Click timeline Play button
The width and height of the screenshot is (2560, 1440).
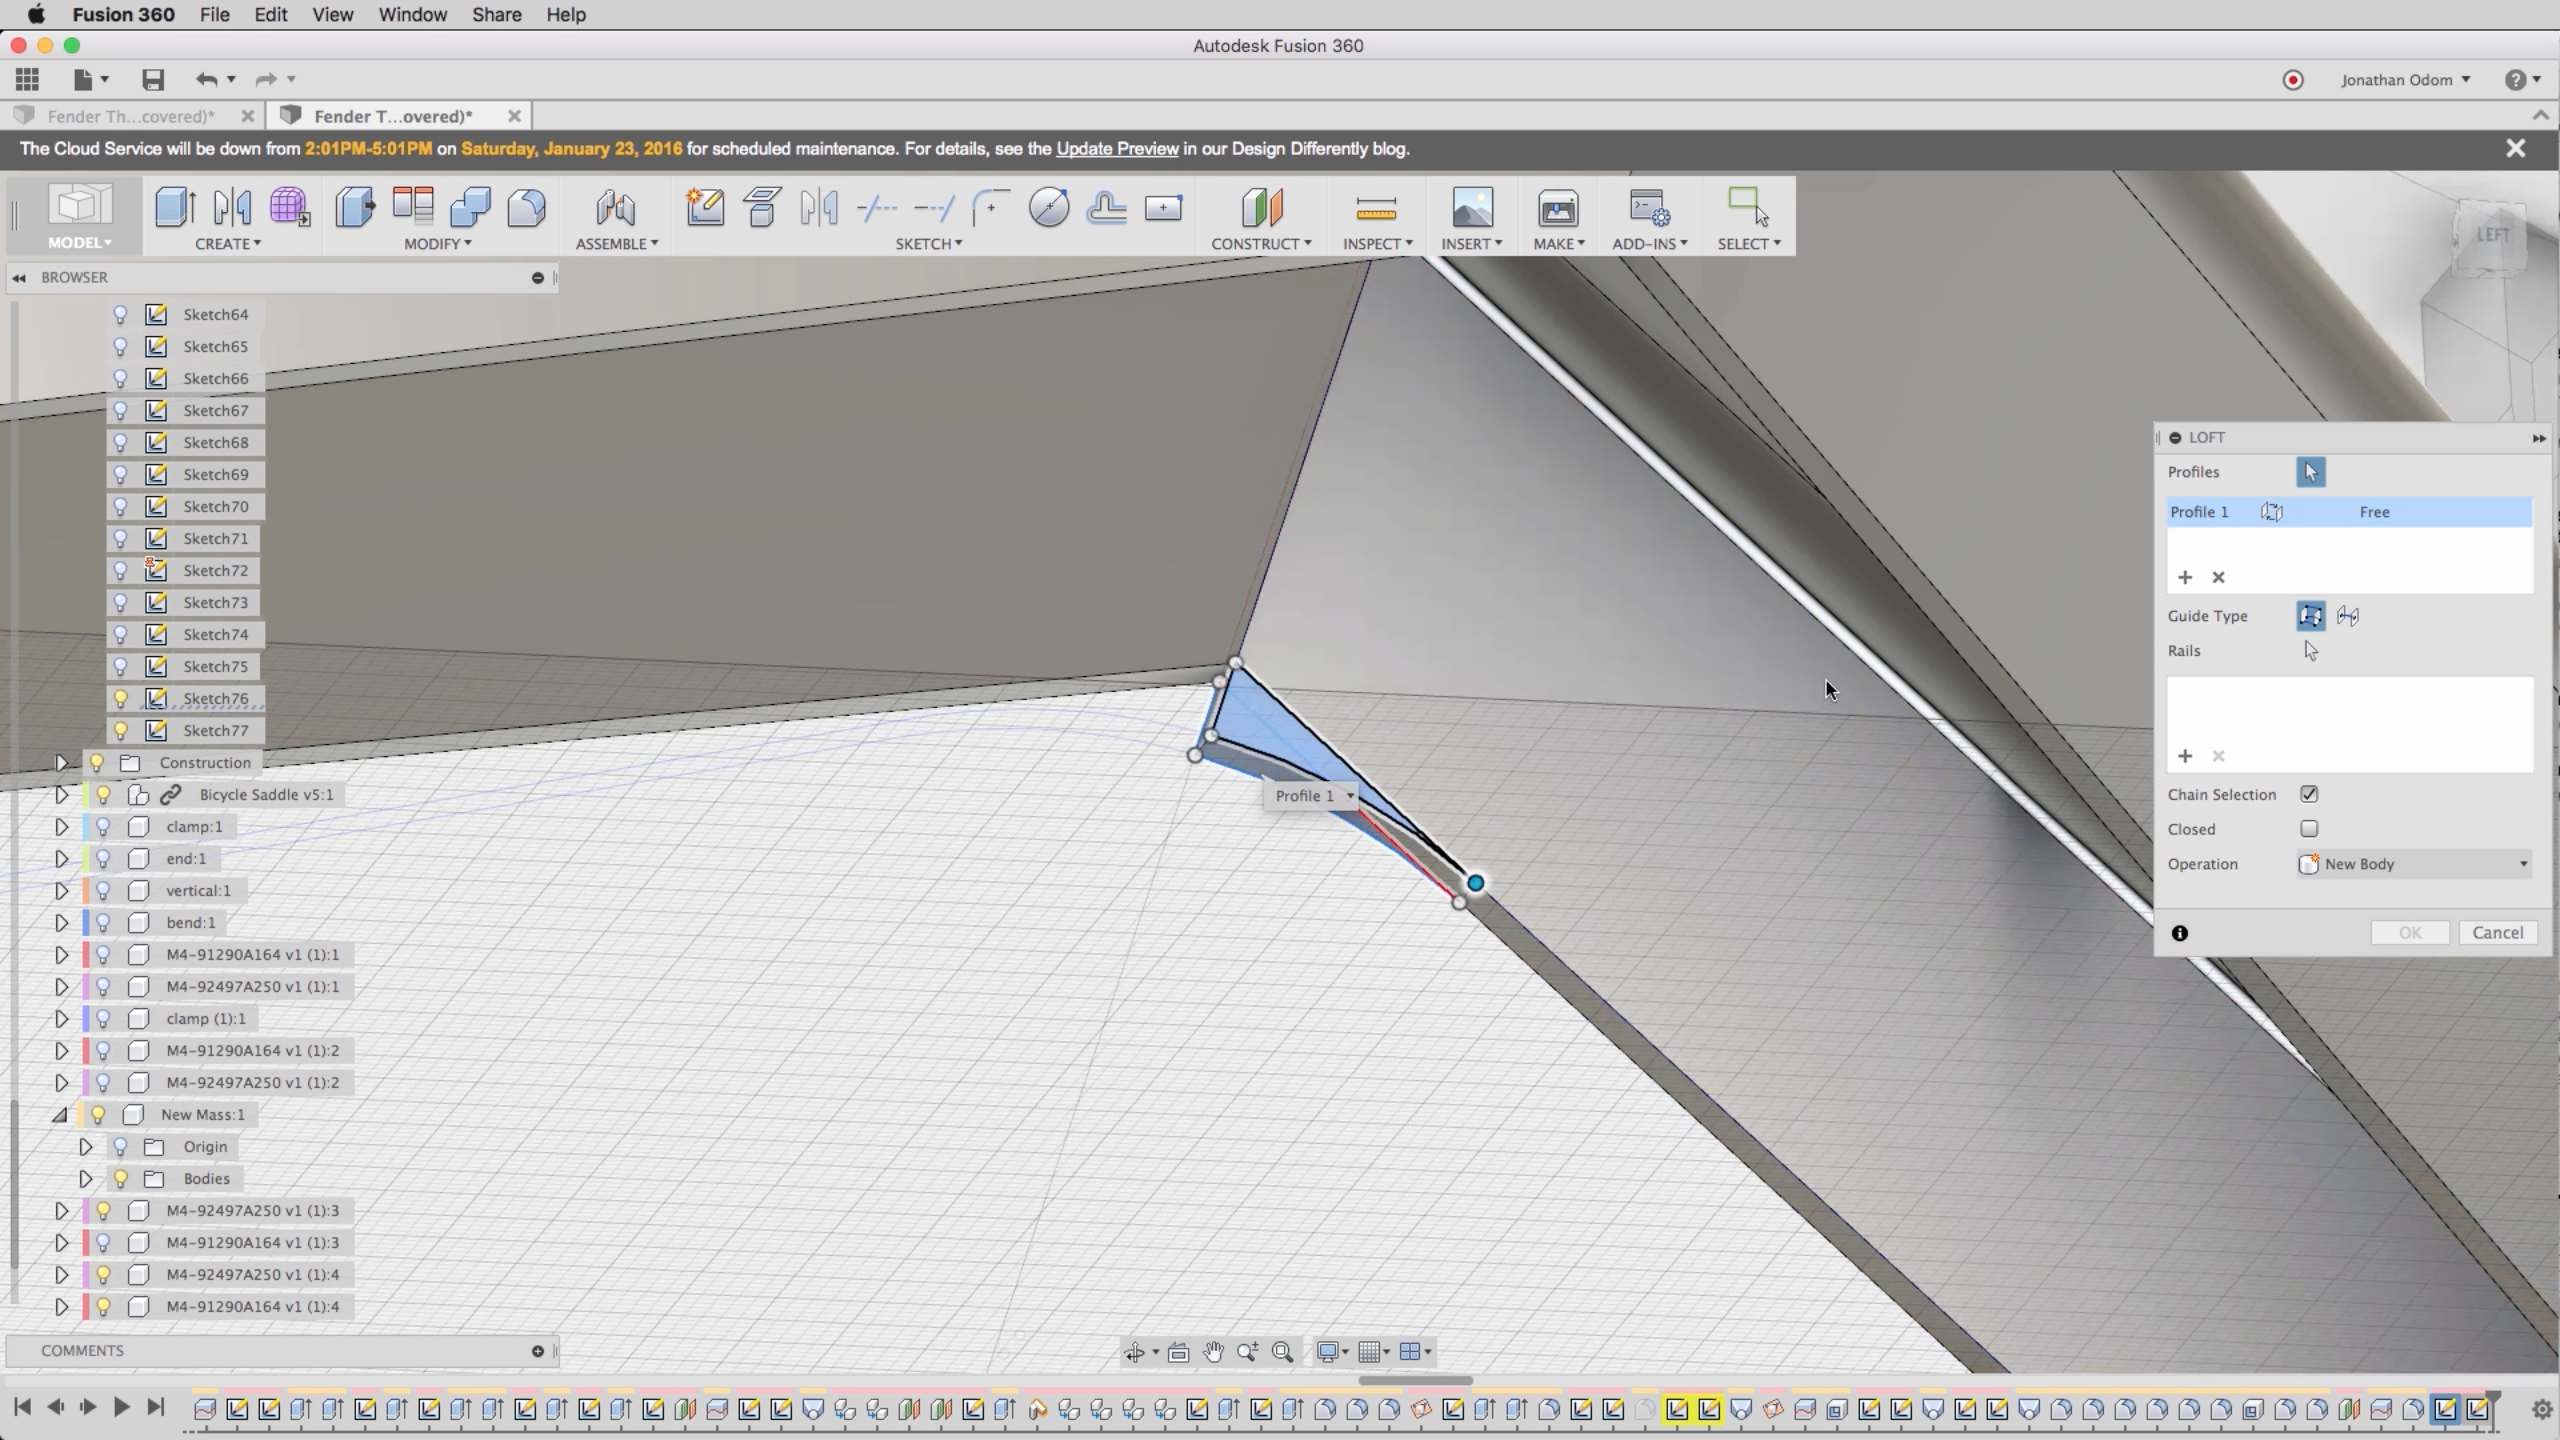pos(121,1407)
